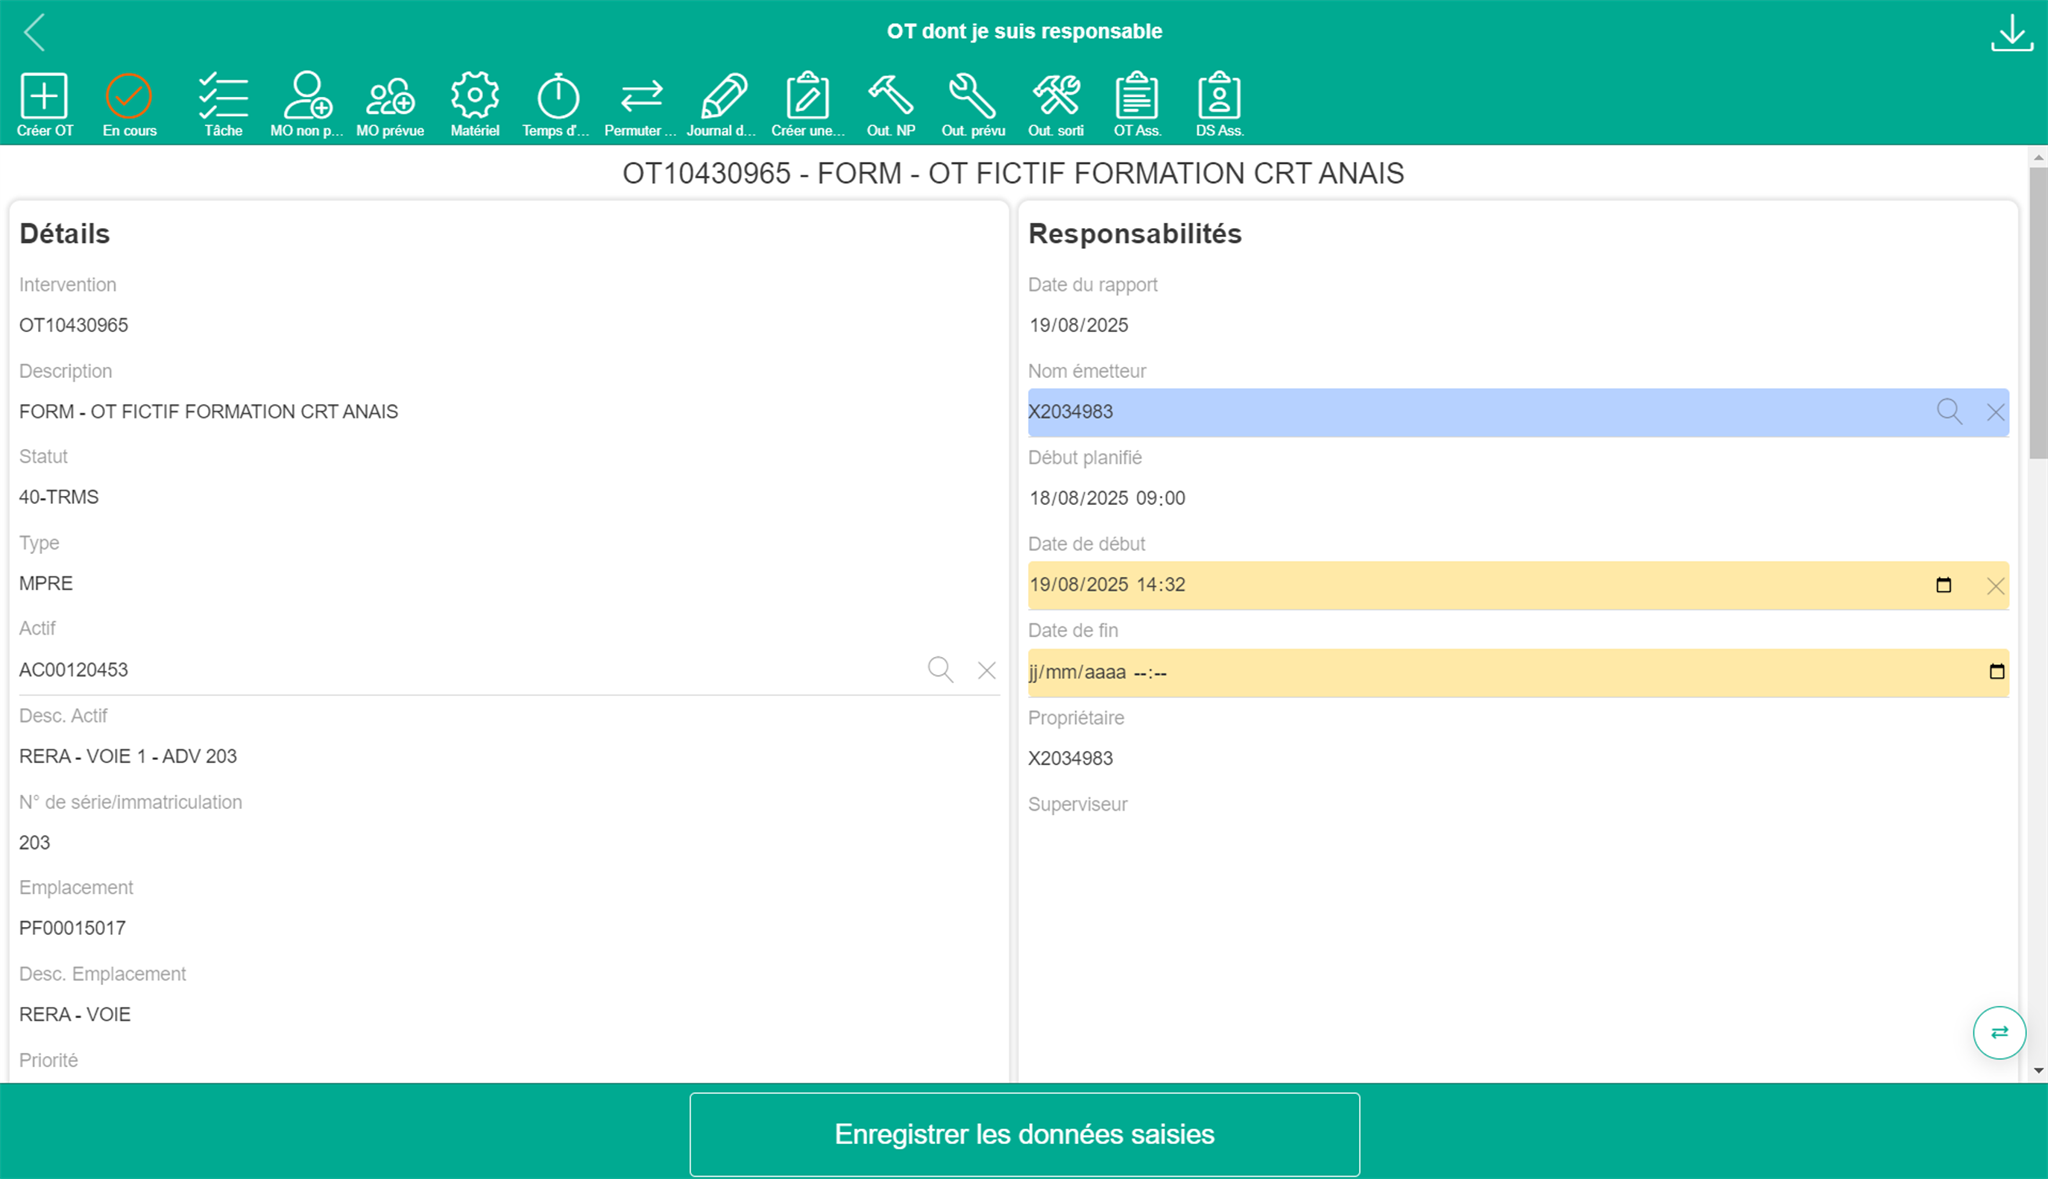Open the Date de début calendar picker
This screenshot has width=2048, height=1179.
(x=1943, y=585)
